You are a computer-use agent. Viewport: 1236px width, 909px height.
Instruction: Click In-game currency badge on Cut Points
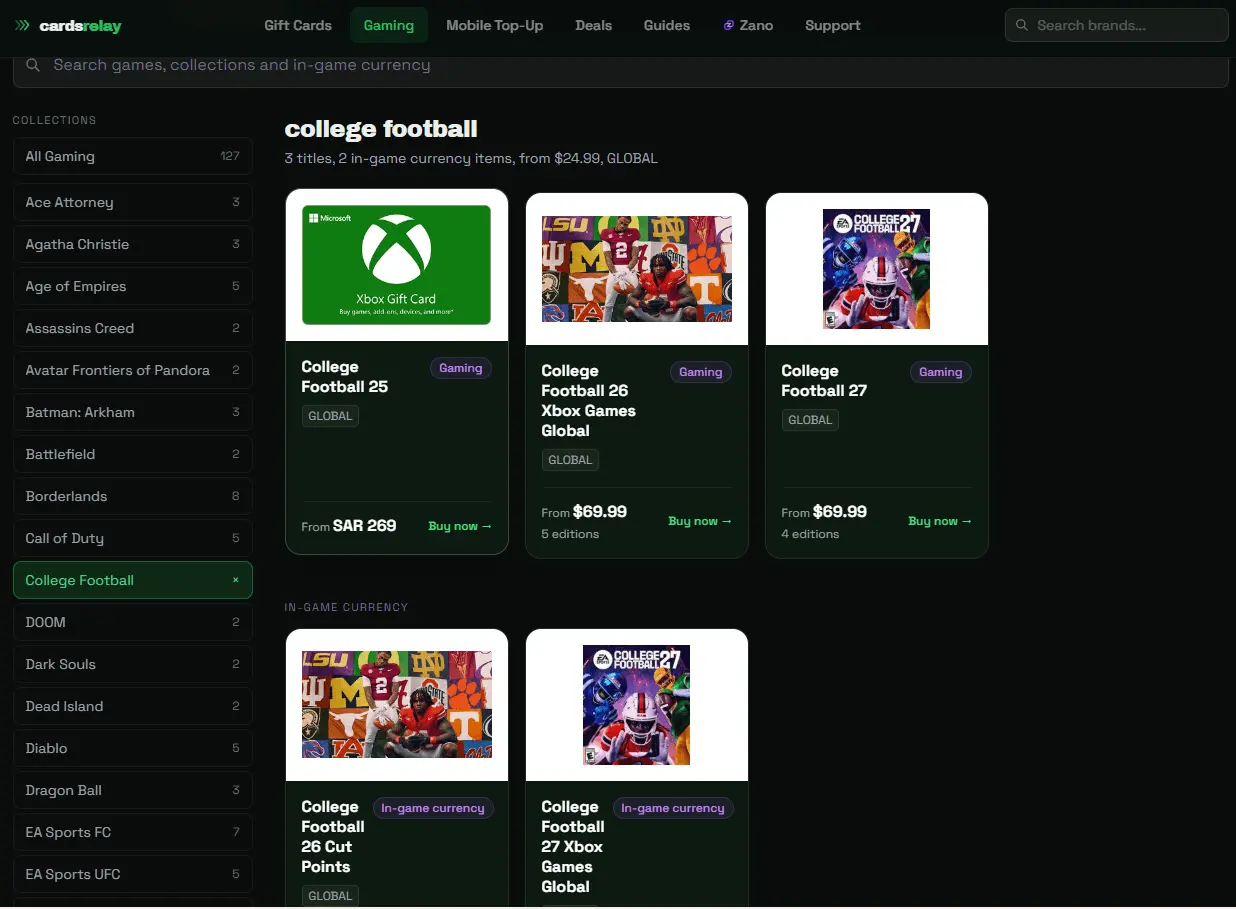click(433, 808)
